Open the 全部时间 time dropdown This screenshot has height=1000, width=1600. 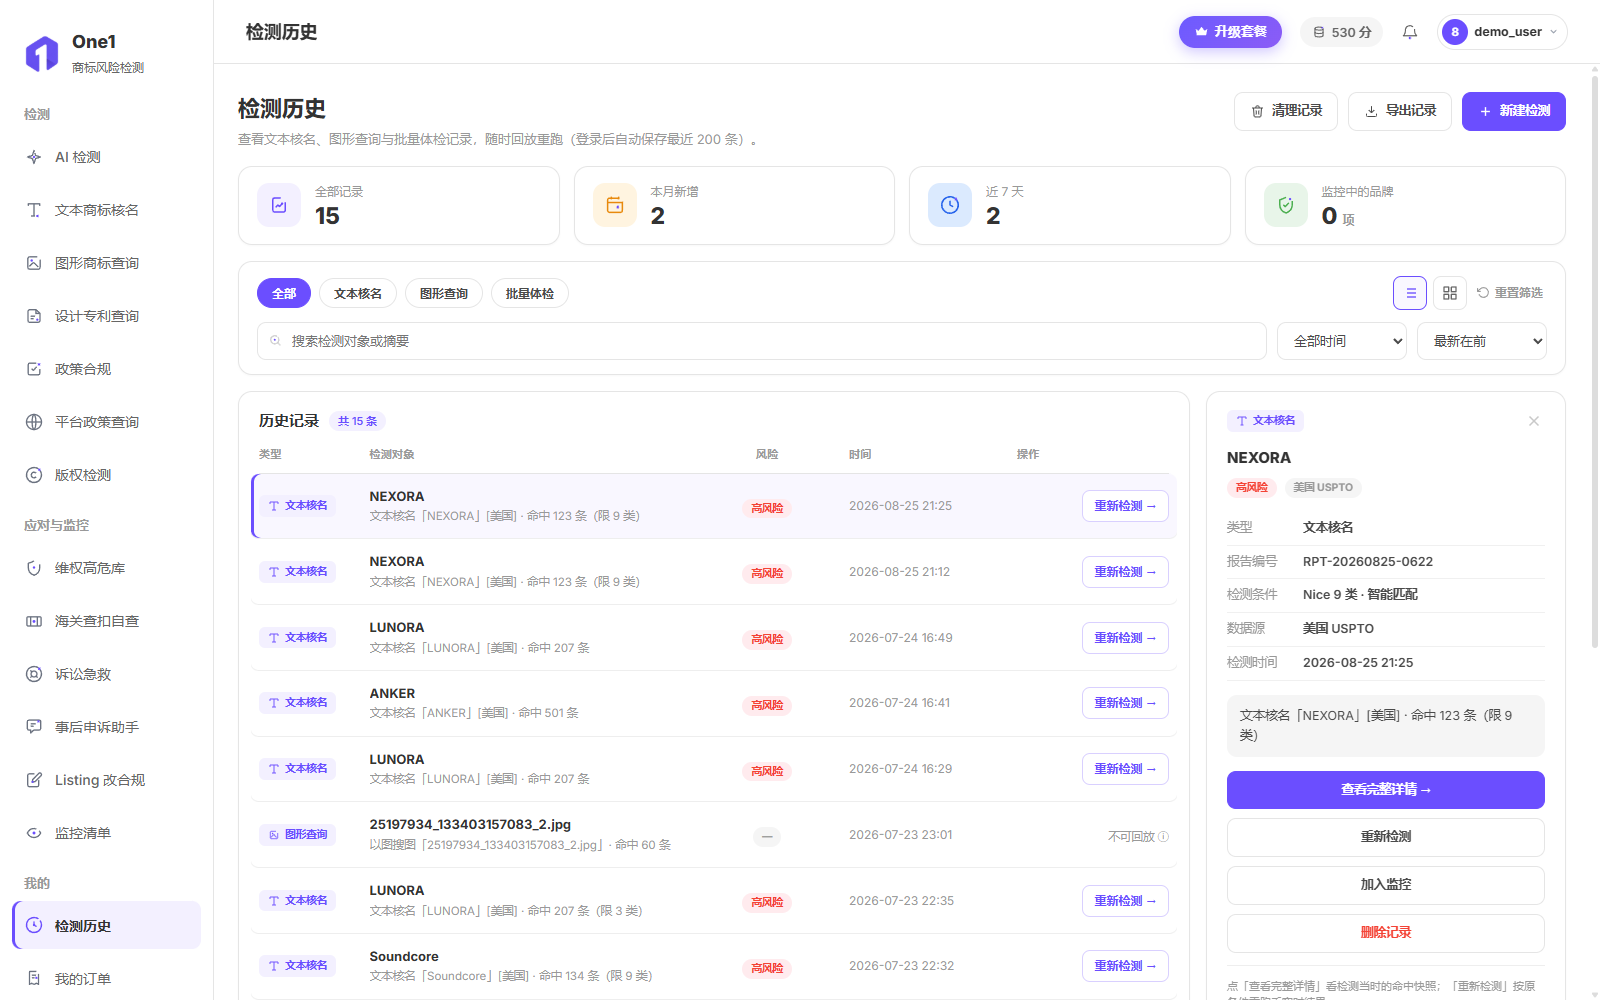click(x=1342, y=341)
